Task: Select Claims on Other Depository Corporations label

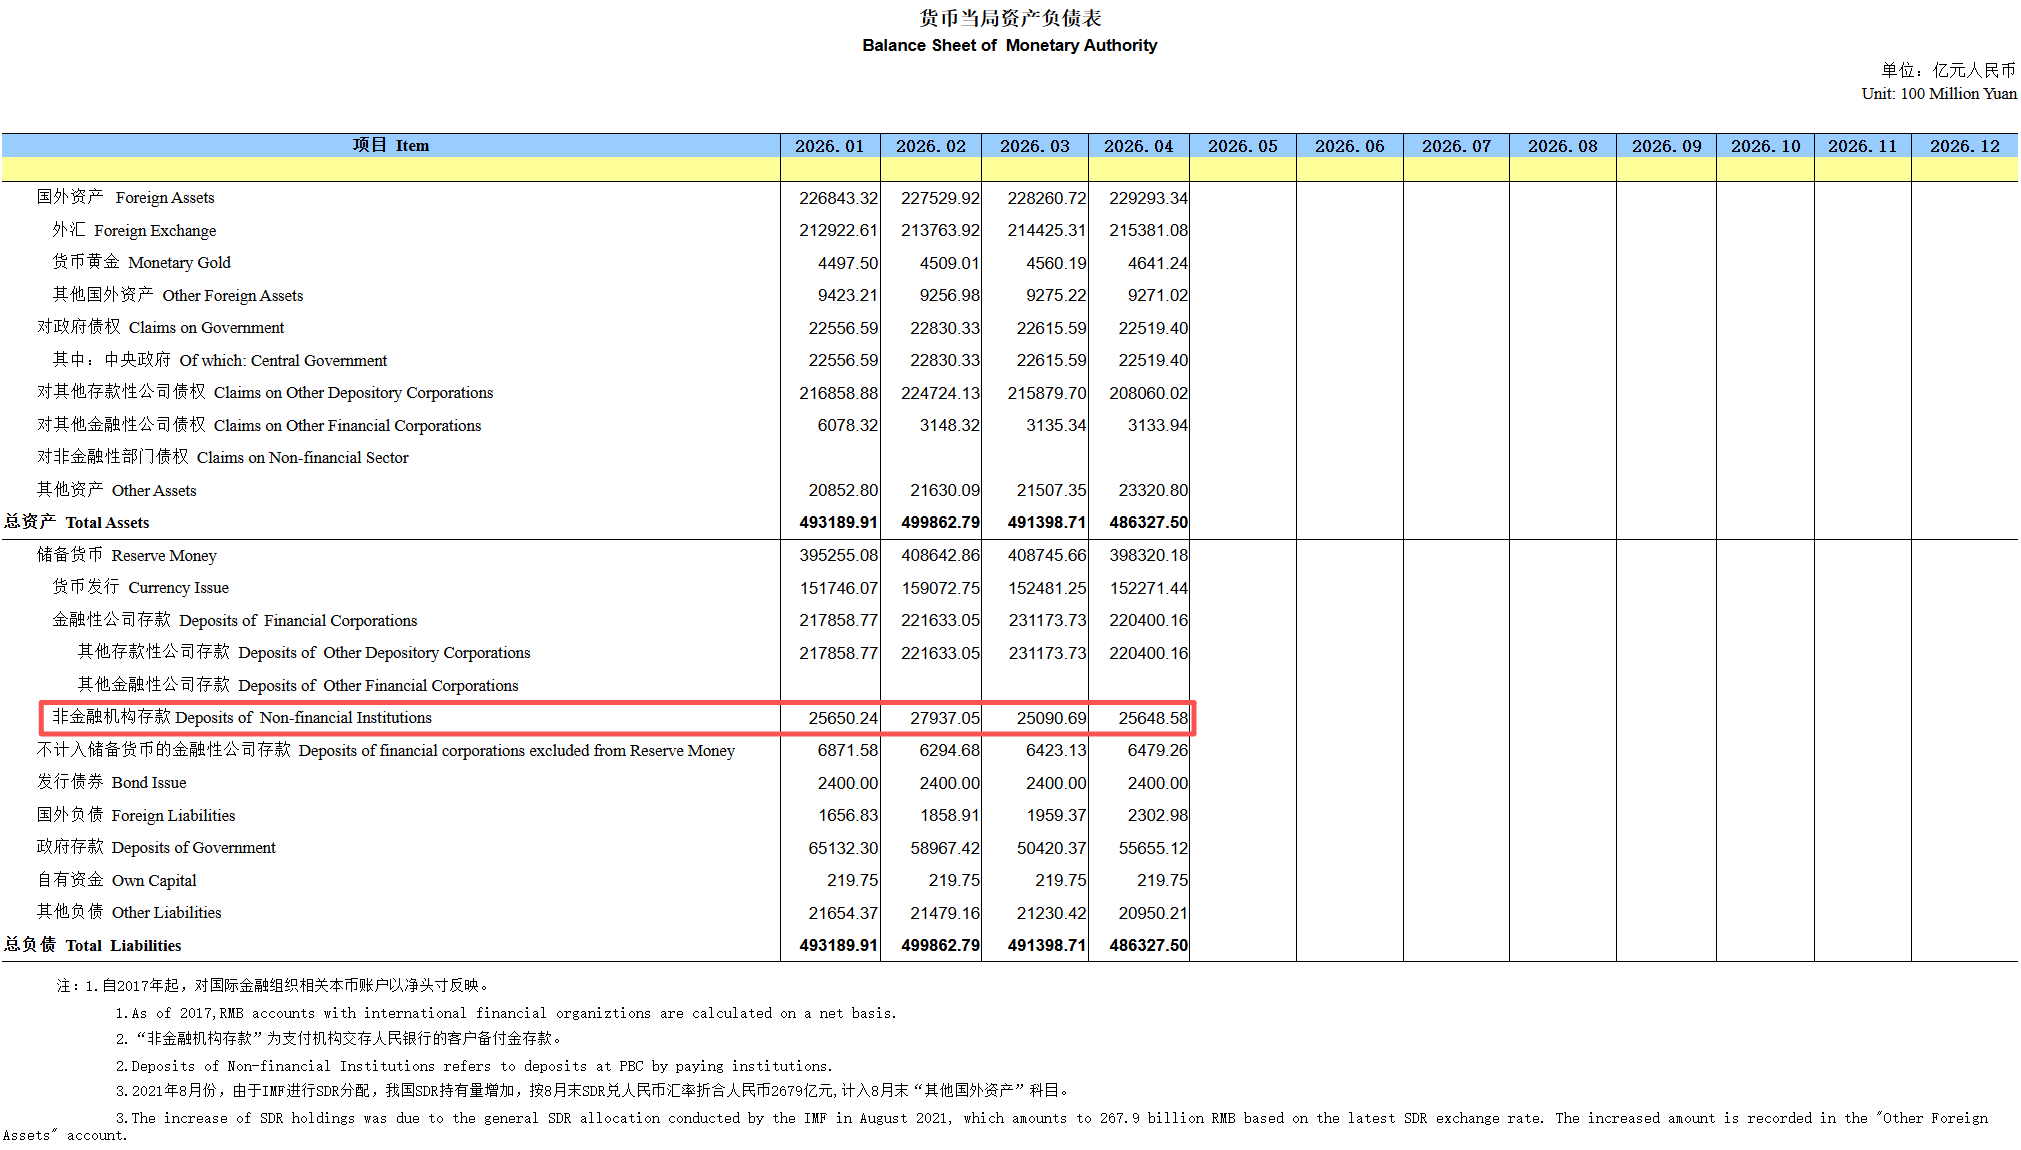Action: (265, 393)
